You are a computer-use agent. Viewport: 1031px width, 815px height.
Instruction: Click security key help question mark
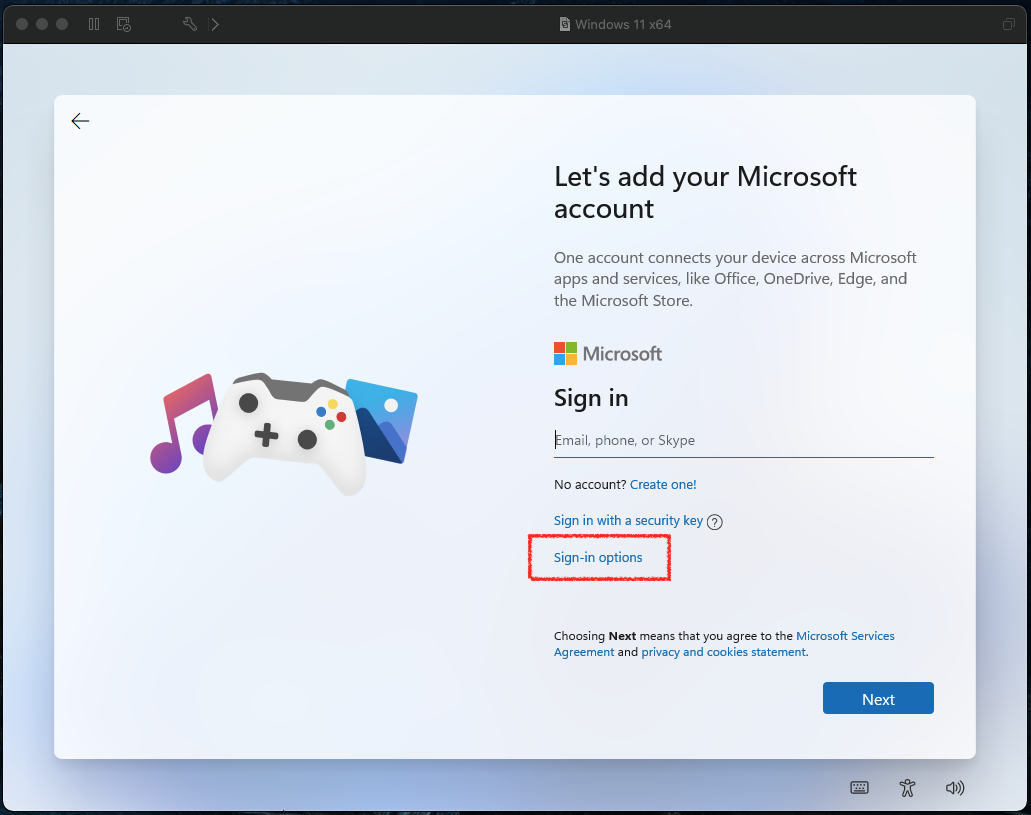point(715,522)
